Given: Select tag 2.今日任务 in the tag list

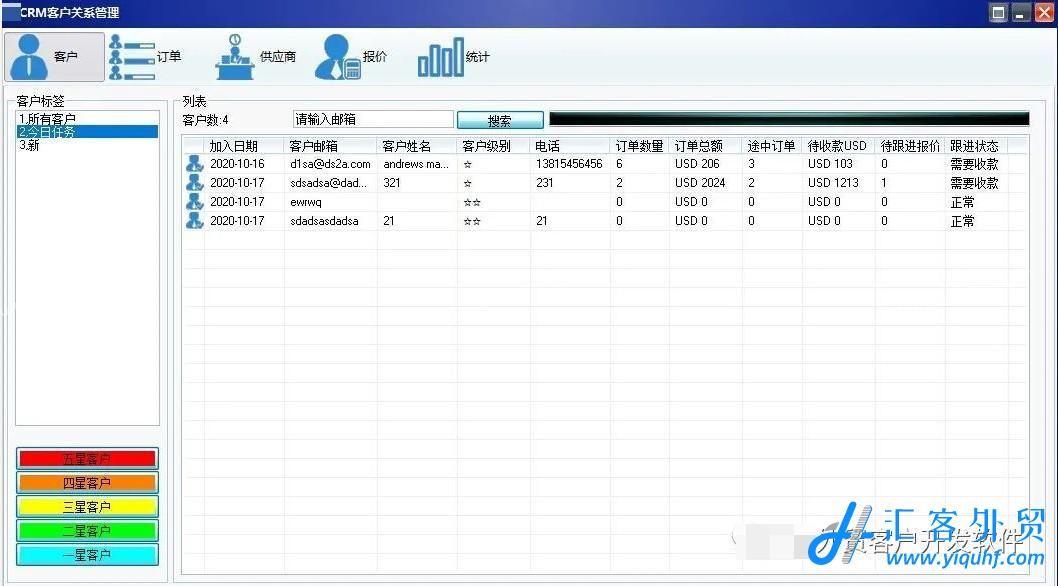Looking at the screenshot, I should coord(88,132).
